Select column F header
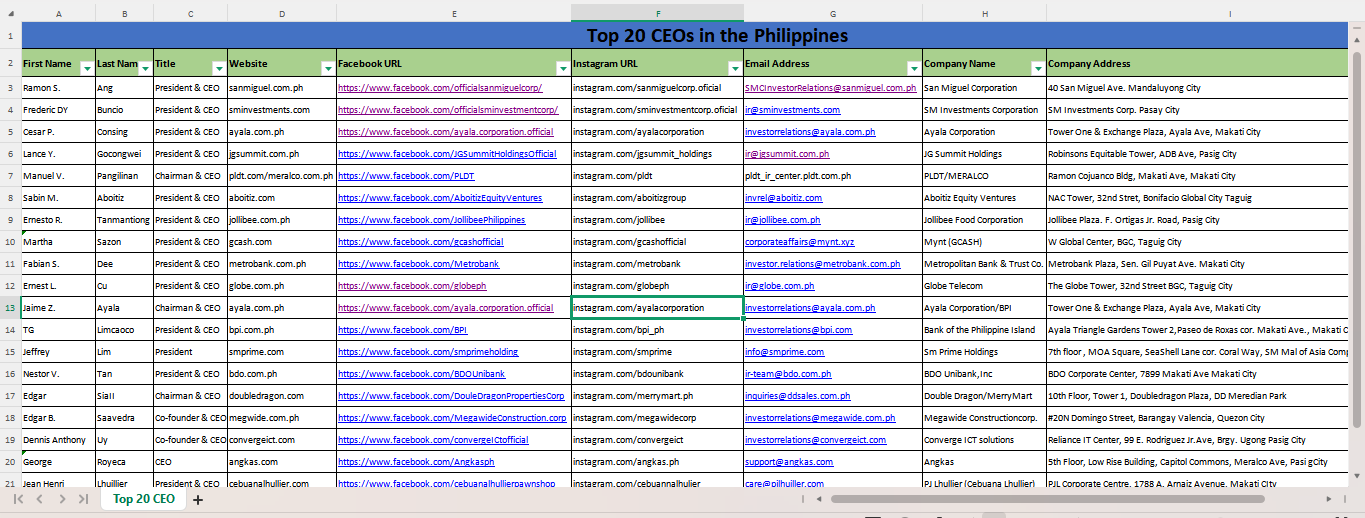The image size is (1365, 518). tap(657, 14)
